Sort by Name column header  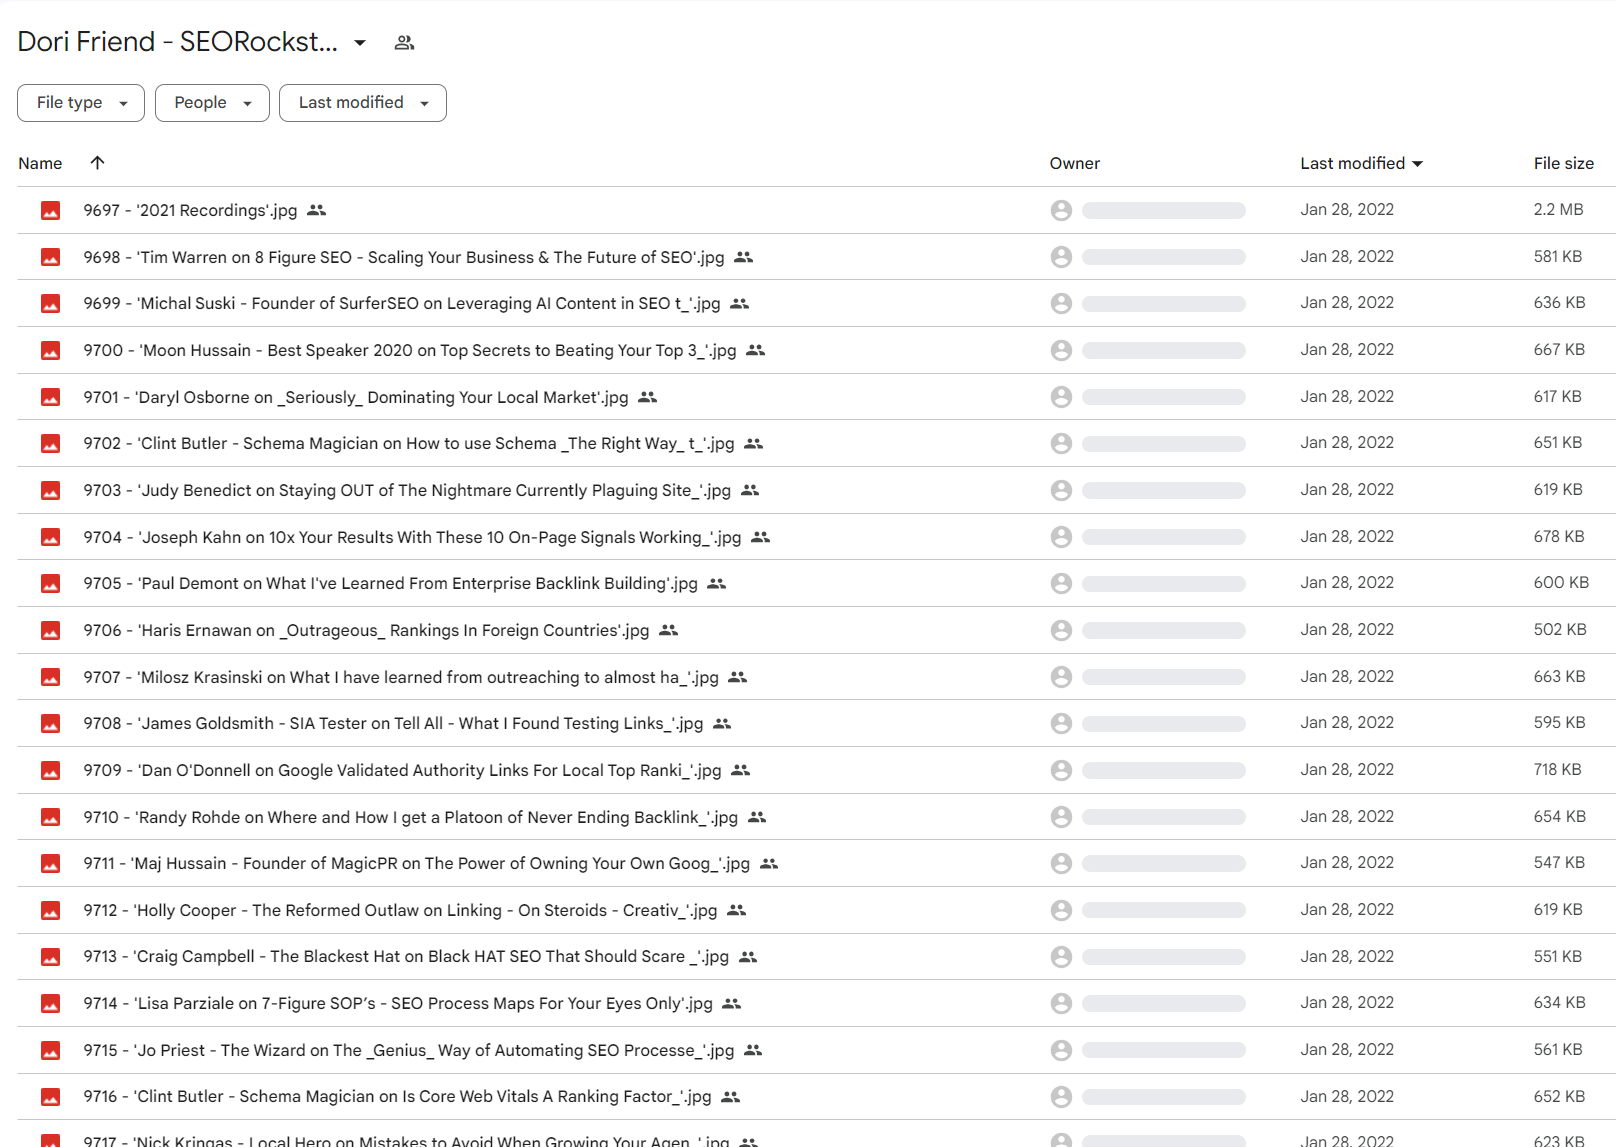pyautogui.click(x=40, y=163)
